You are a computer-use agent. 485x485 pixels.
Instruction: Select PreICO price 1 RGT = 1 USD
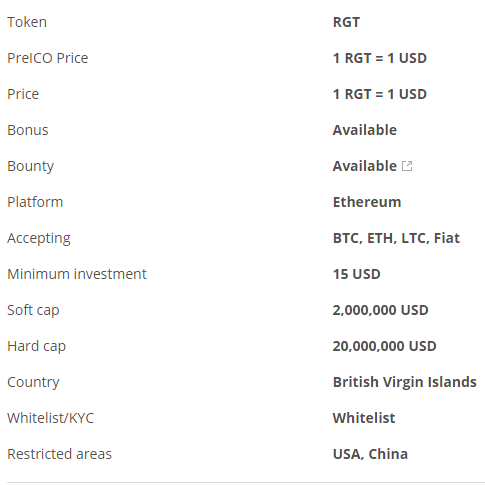(380, 58)
